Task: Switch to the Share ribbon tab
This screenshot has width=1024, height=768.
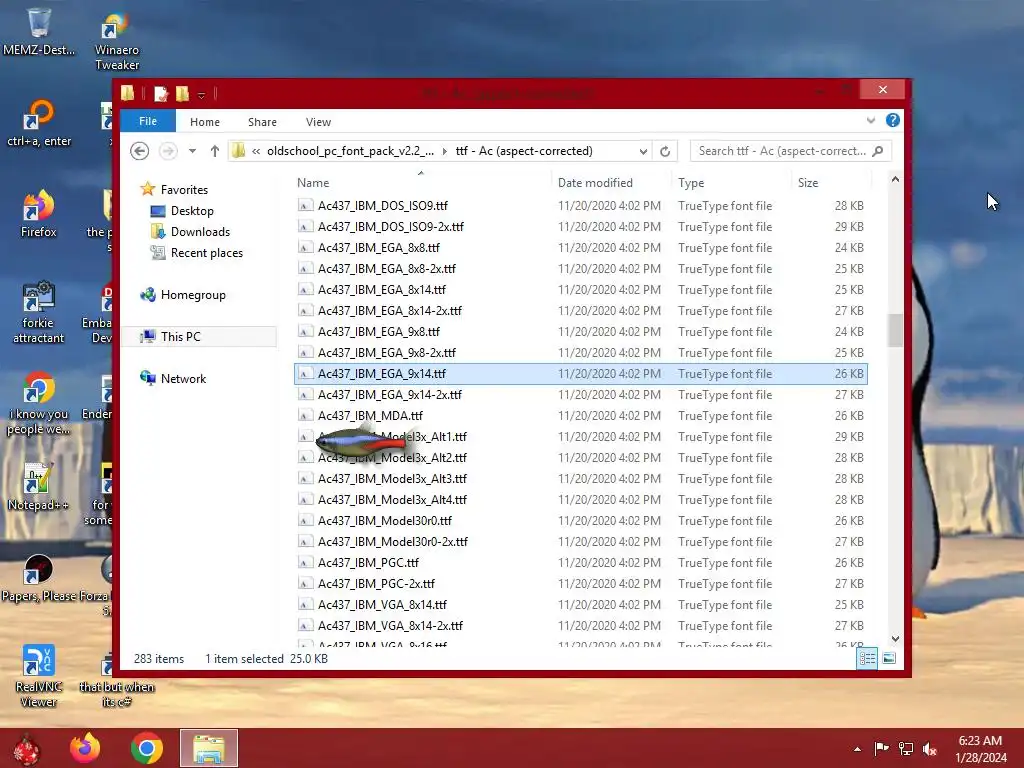Action: click(262, 122)
